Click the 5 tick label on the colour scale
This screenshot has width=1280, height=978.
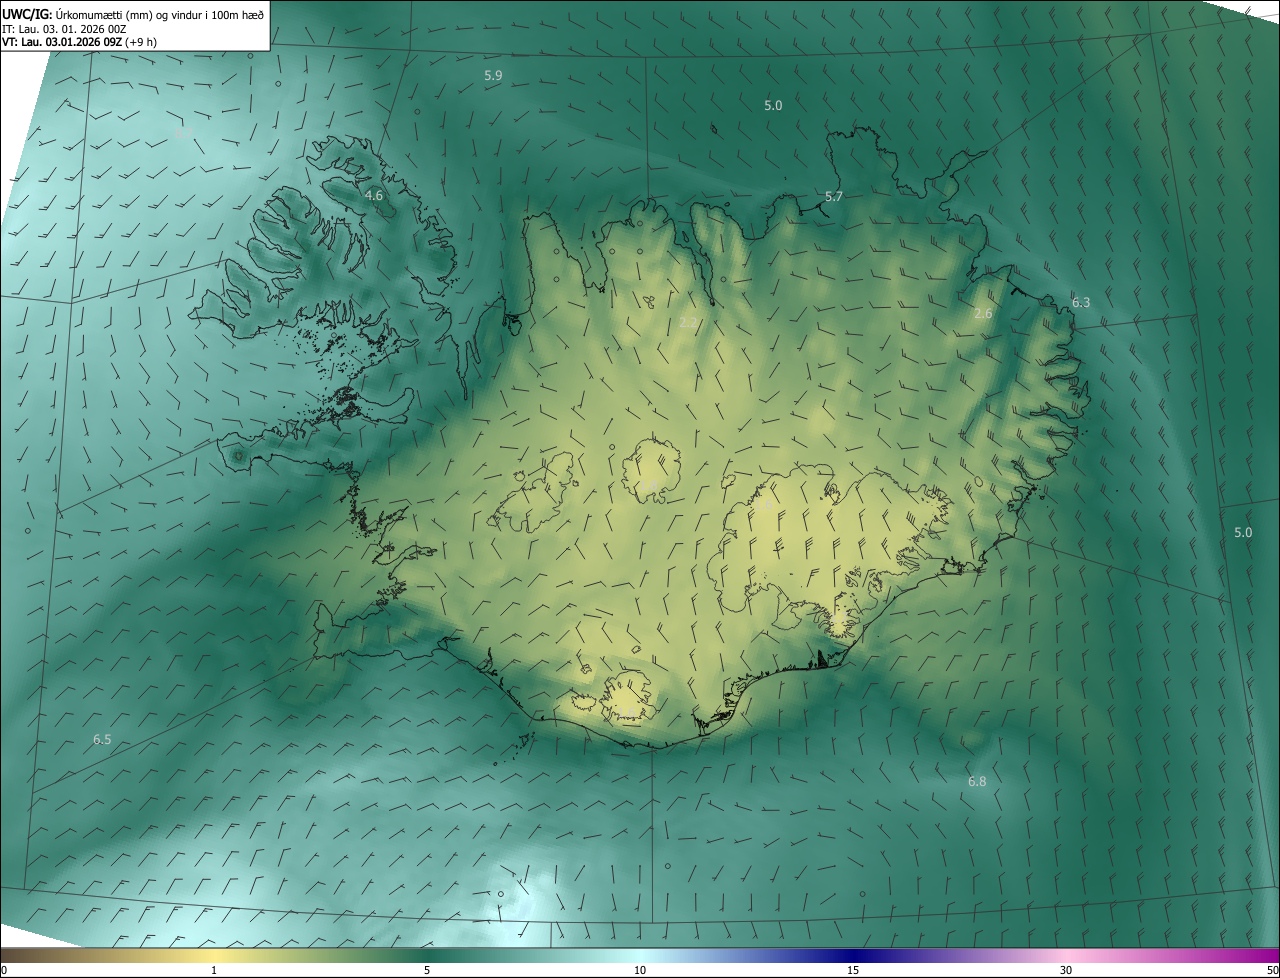[x=427, y=971]
